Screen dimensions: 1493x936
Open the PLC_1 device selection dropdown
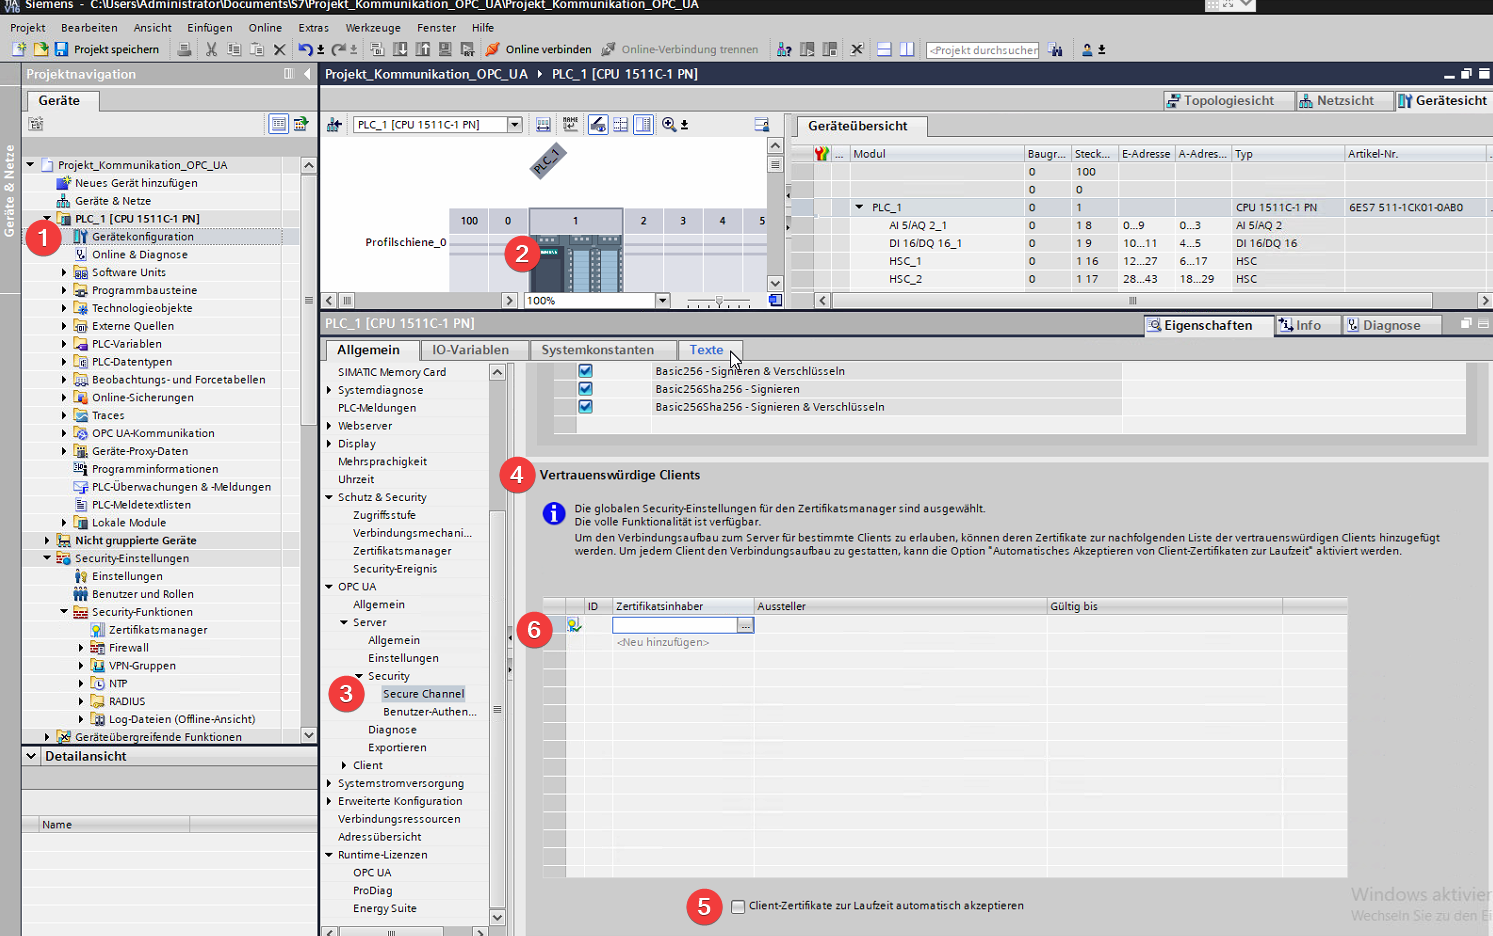tap(515, 125)
